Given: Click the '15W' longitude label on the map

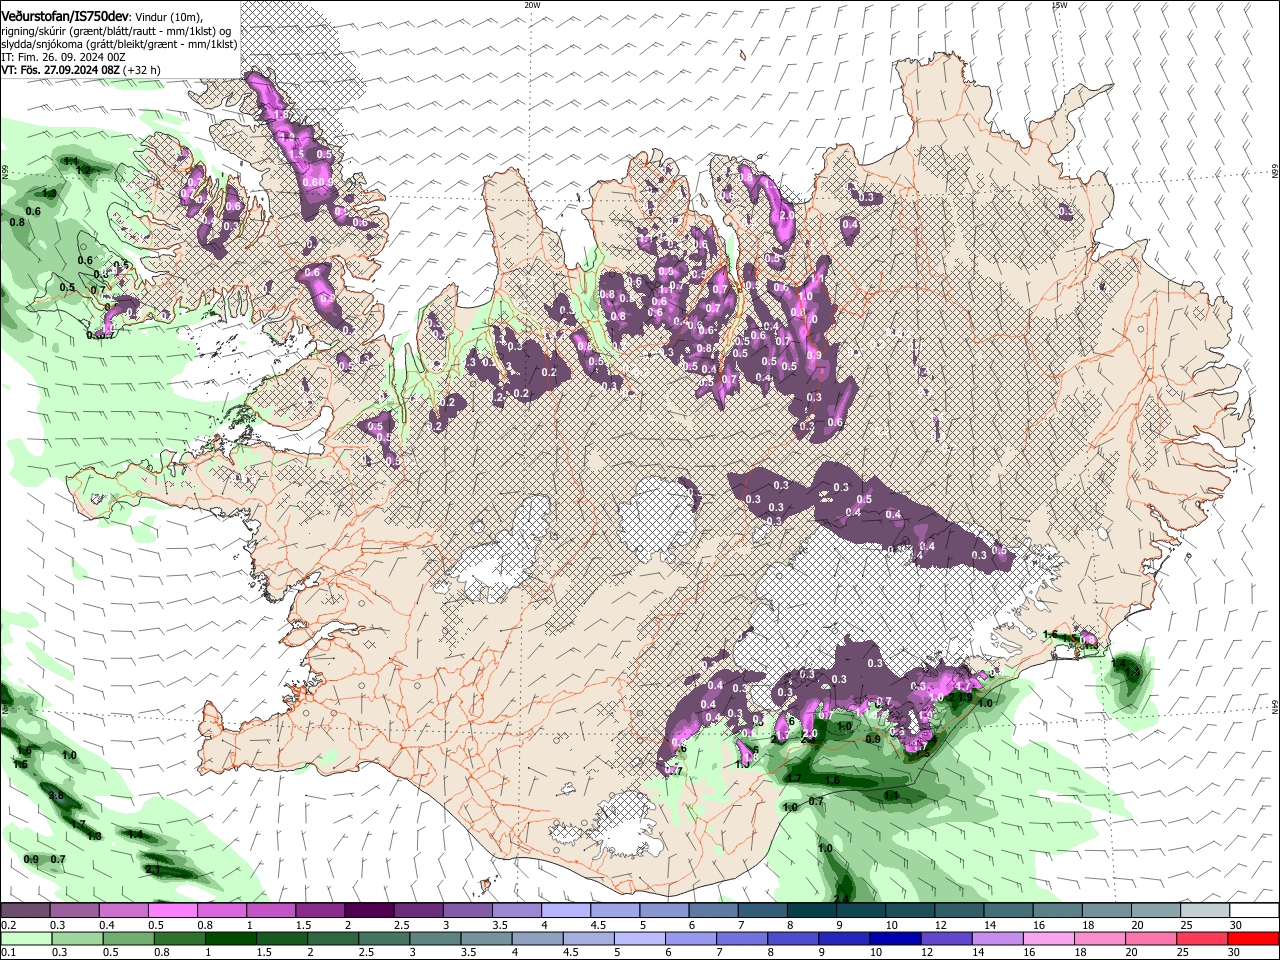Looking at the screenshot, I should coord(1059,5).
